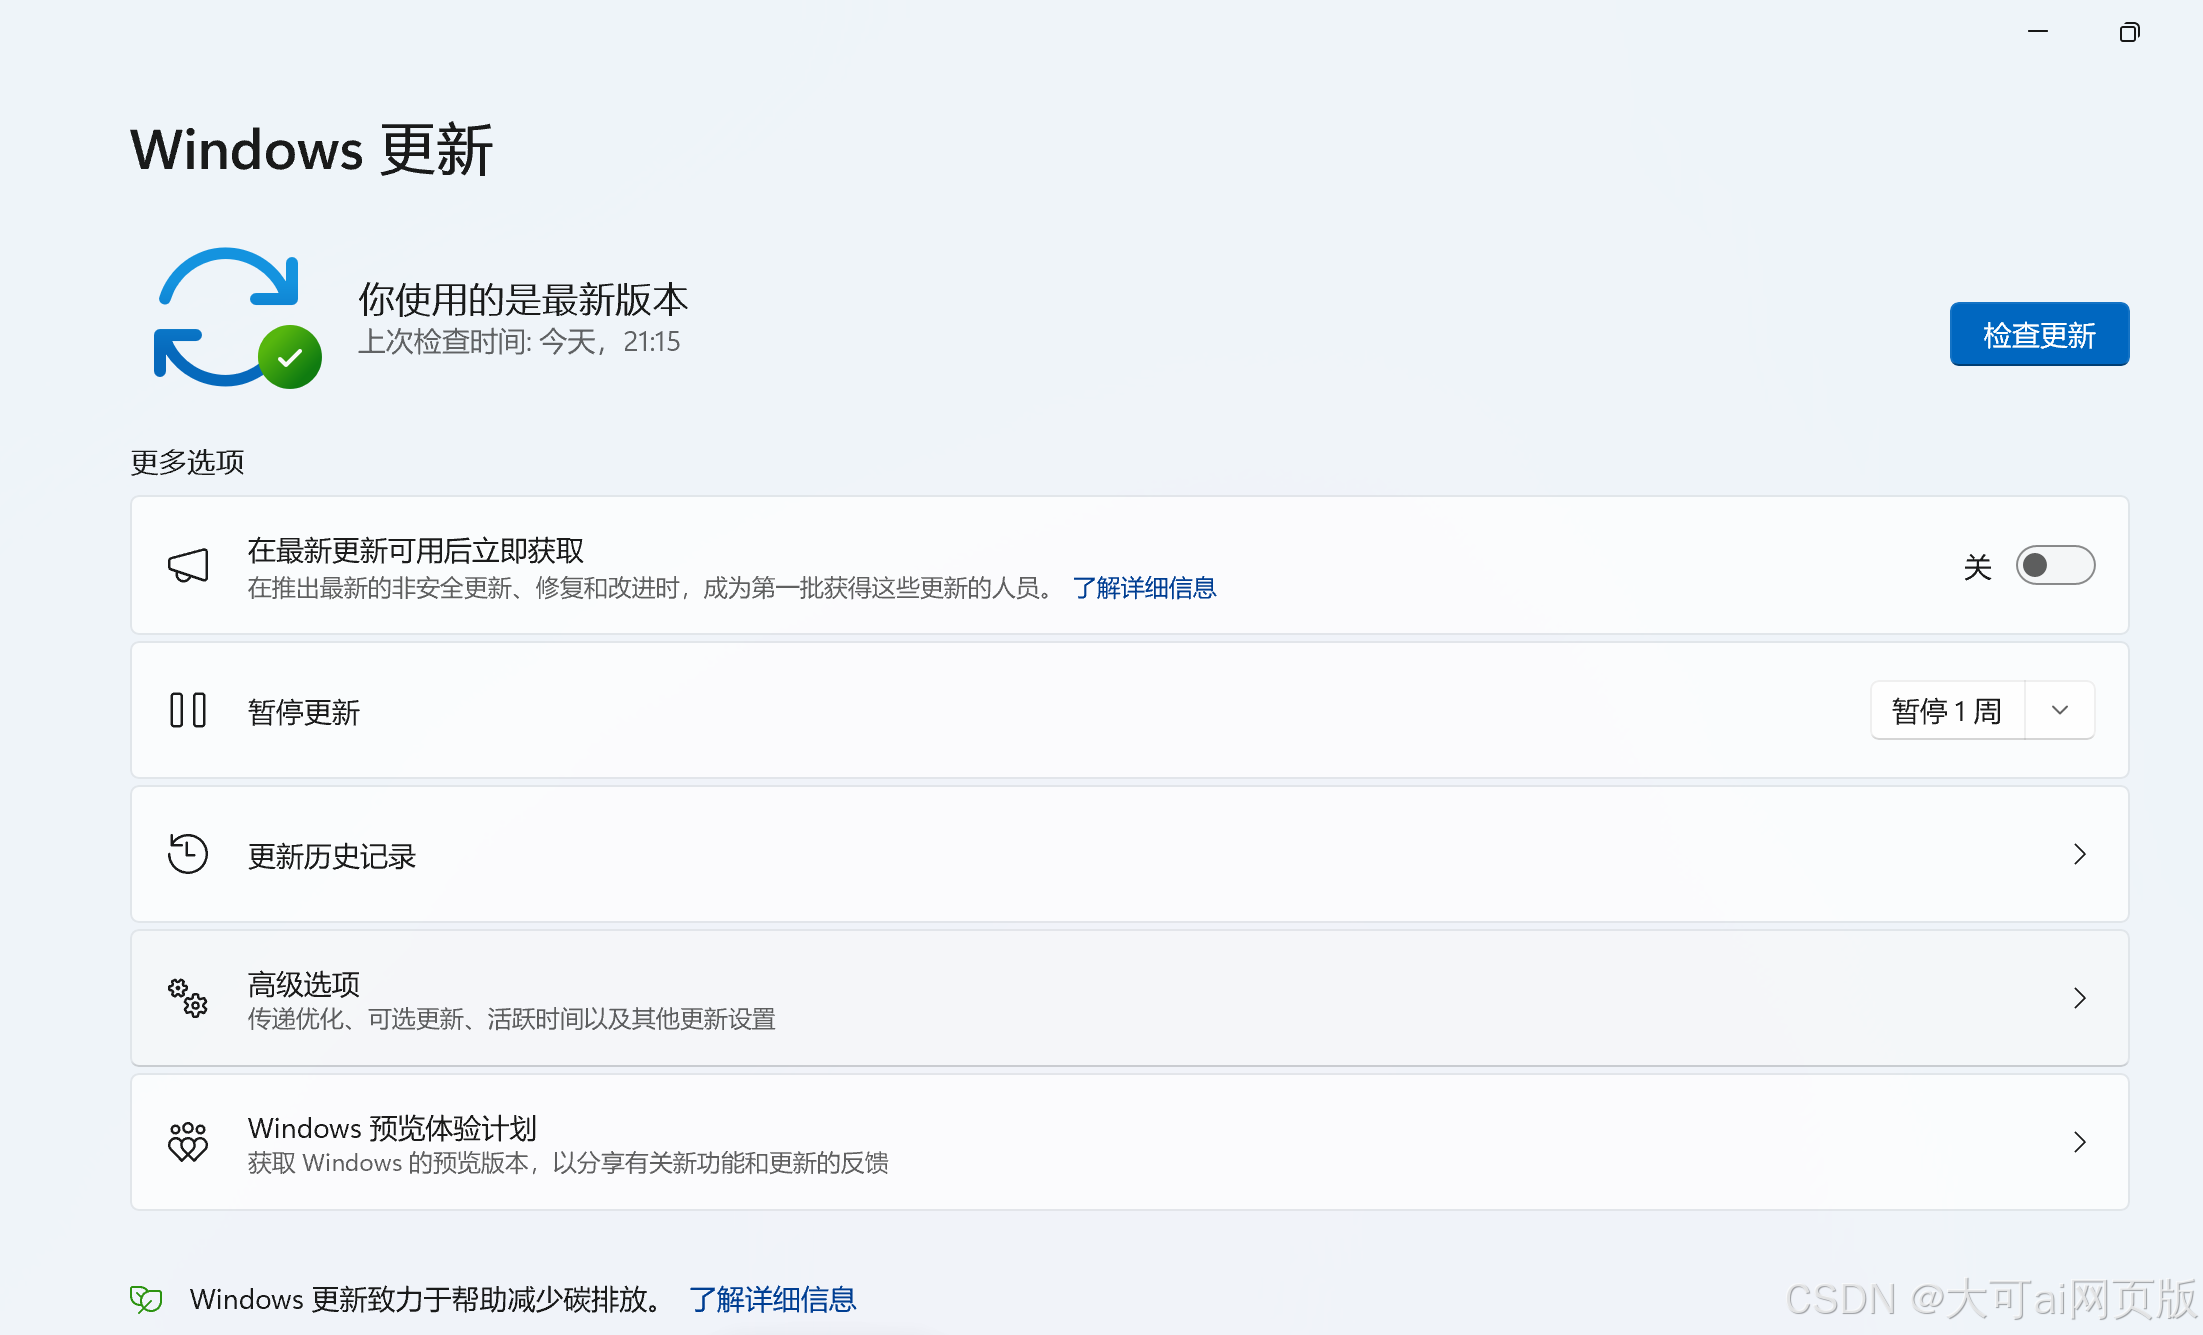Image resolution: width=2203 pixels, height=1335 pixels.
Task: Click the 你使用的是最新版本 status text
Action: click(x=523, y=299)
